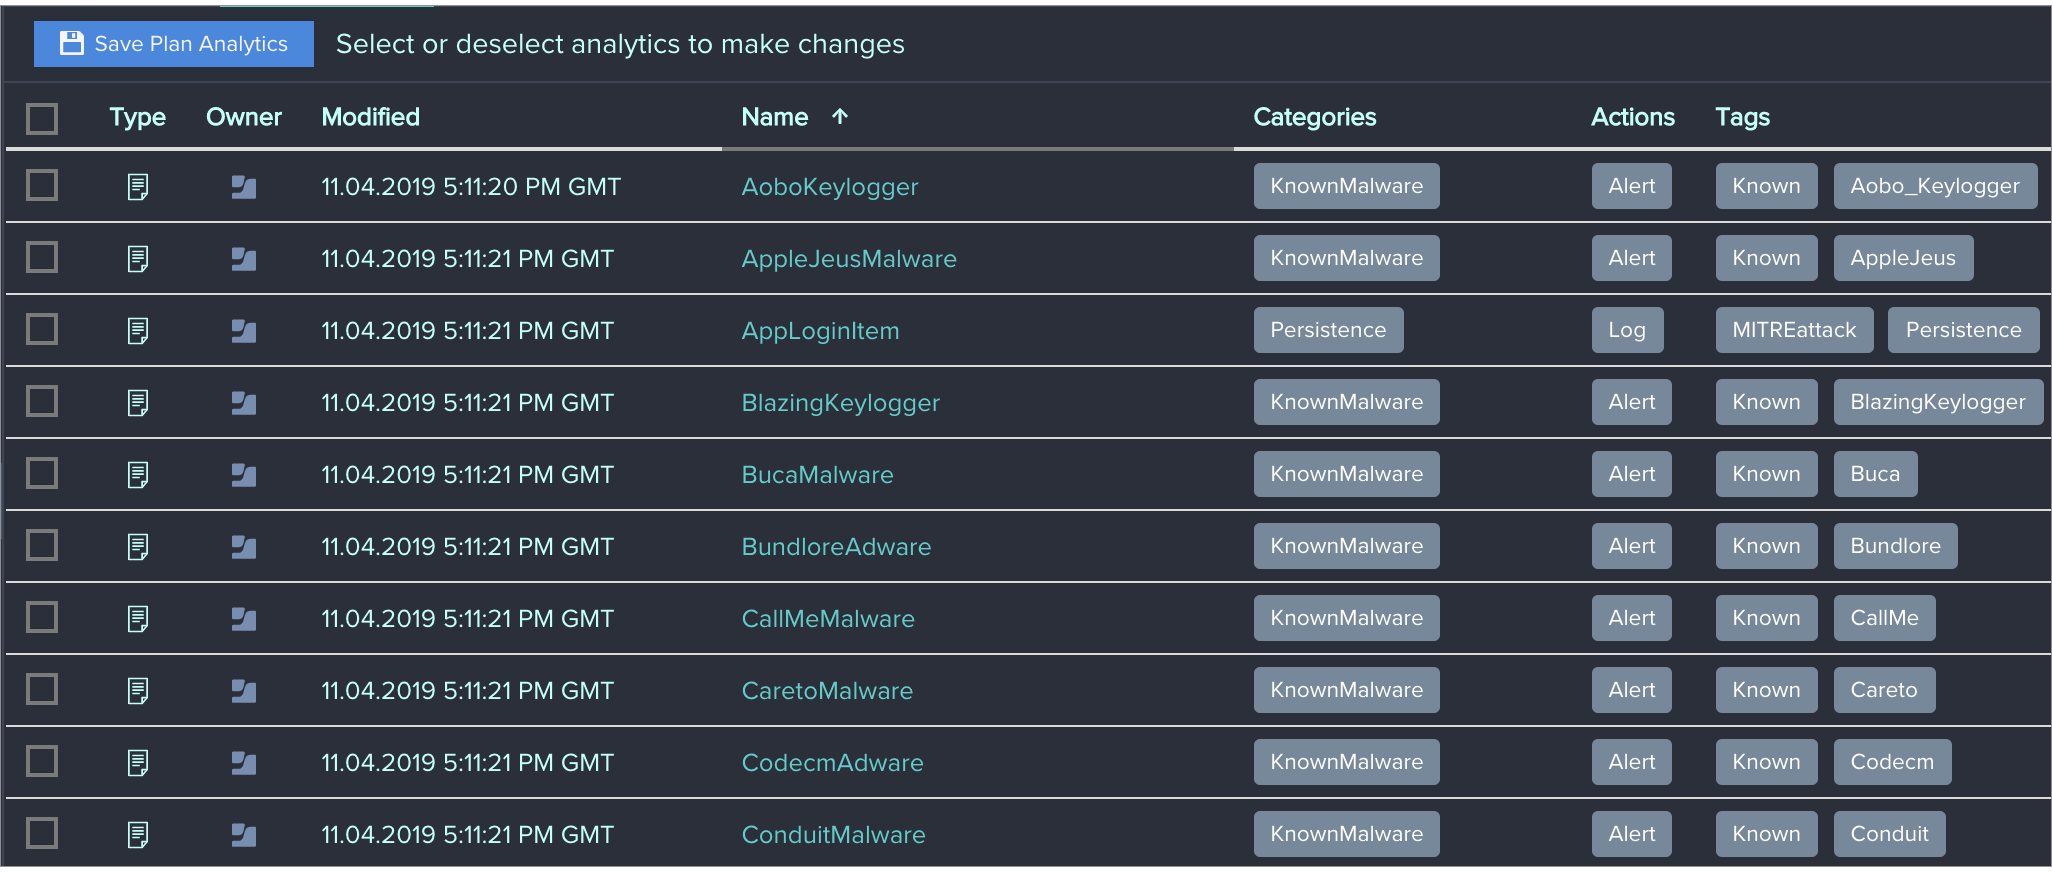The image size is (2052, 872).
Task: Click the owner icon for CallMeMalware
Action: click(244, 619)
